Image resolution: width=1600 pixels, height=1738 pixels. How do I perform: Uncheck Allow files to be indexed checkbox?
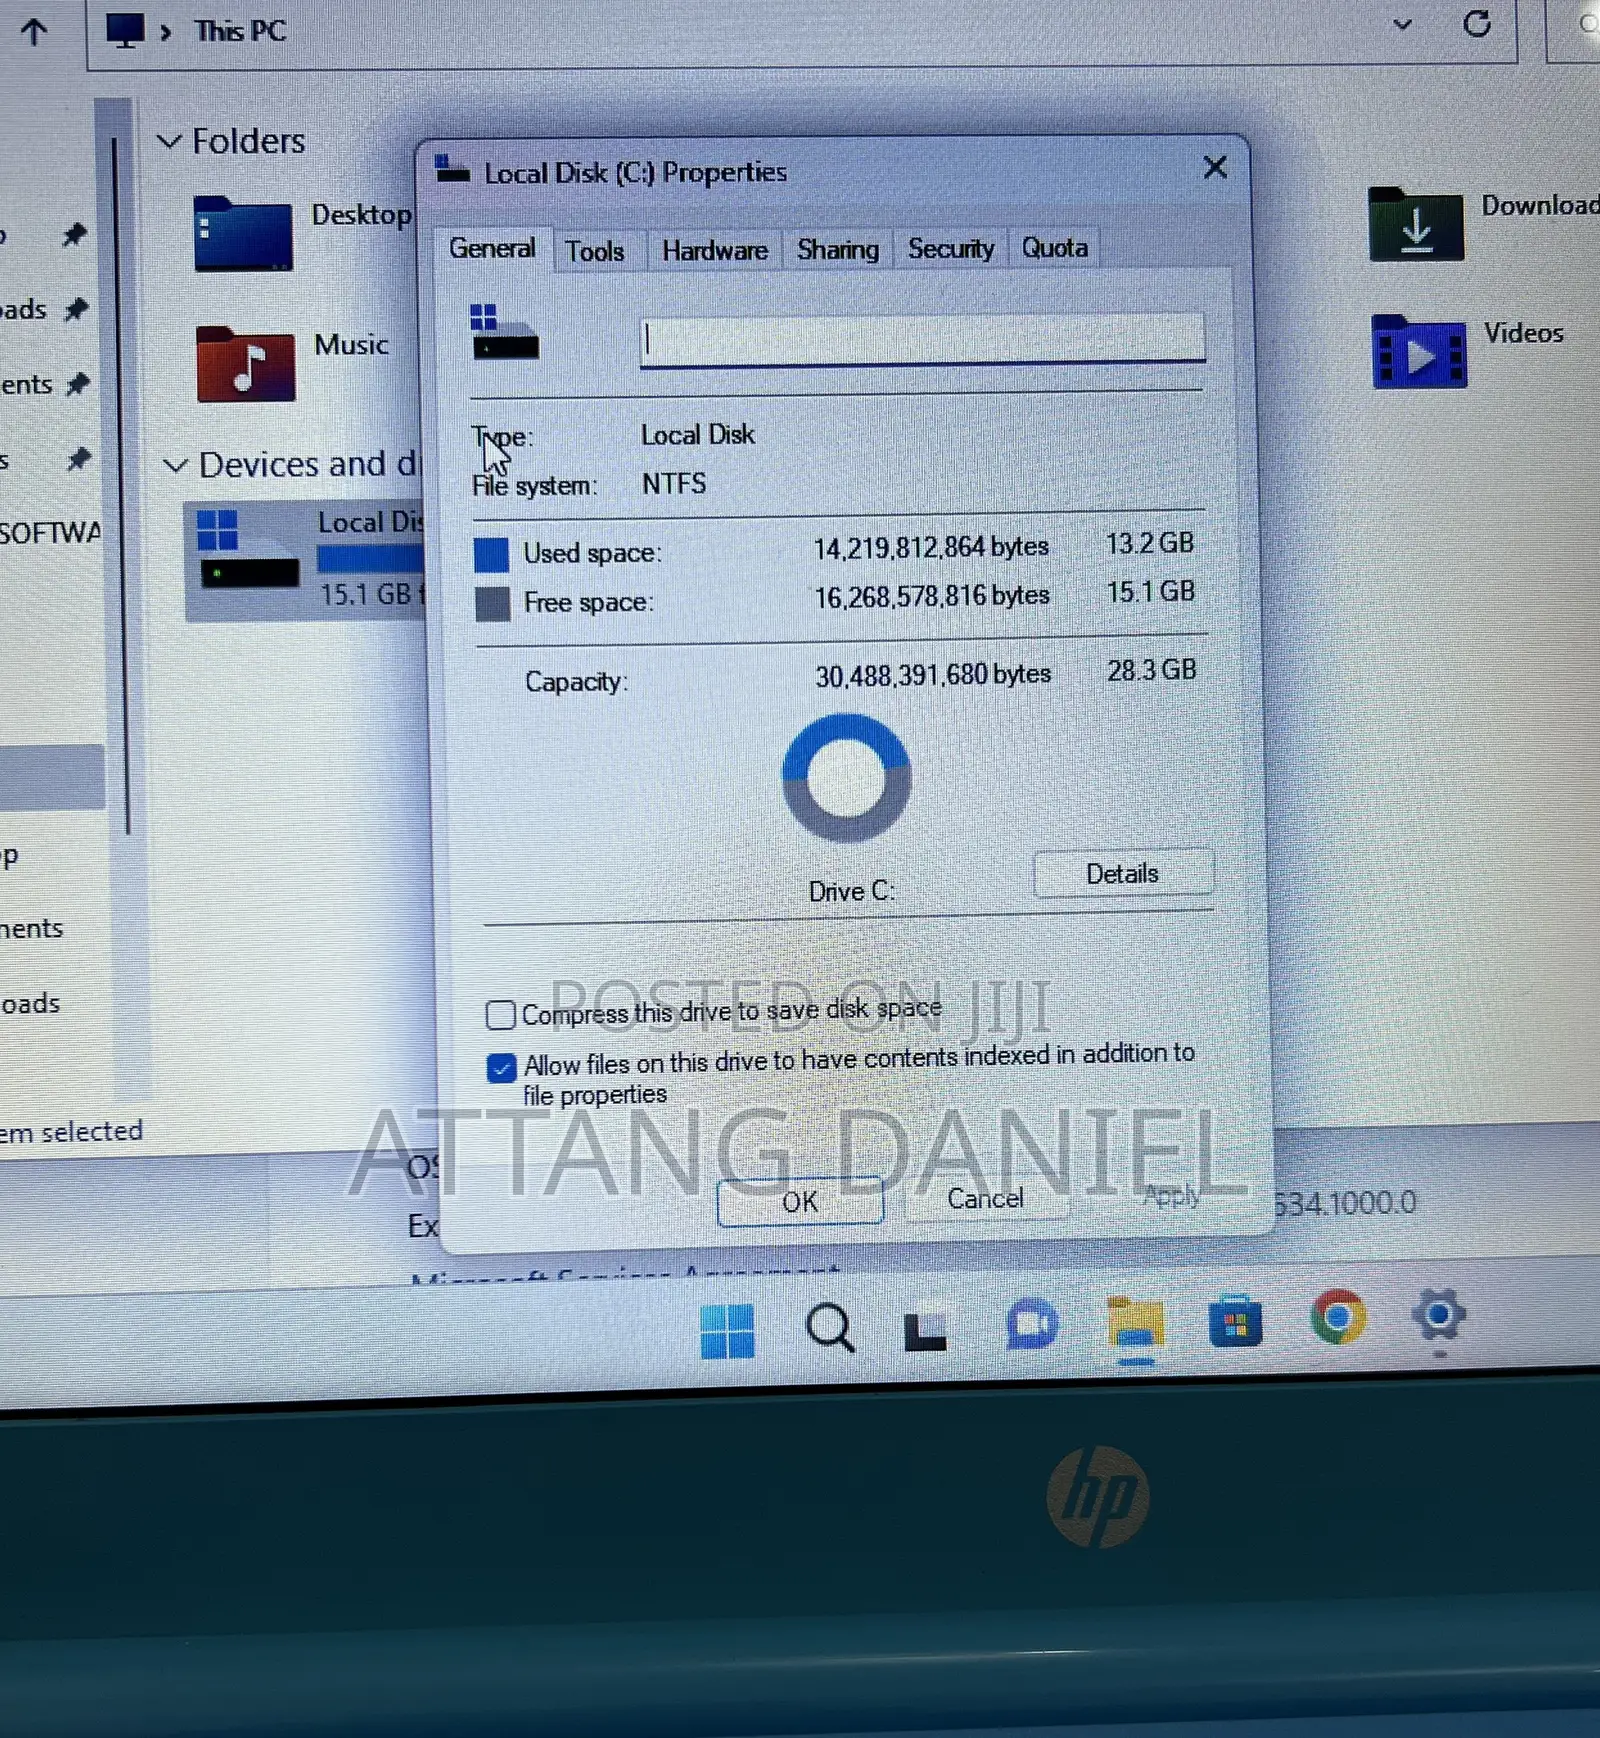tap(501, 1068)
